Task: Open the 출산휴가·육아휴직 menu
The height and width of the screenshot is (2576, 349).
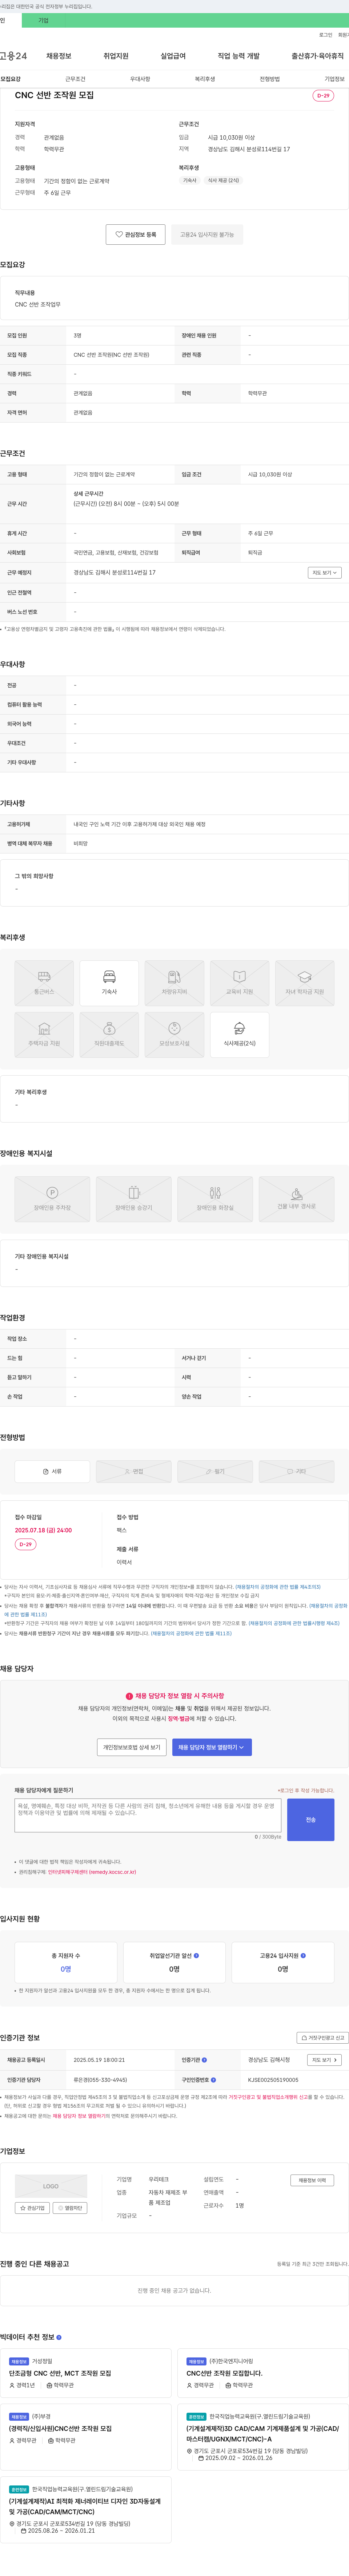Action: pos(318,56)
